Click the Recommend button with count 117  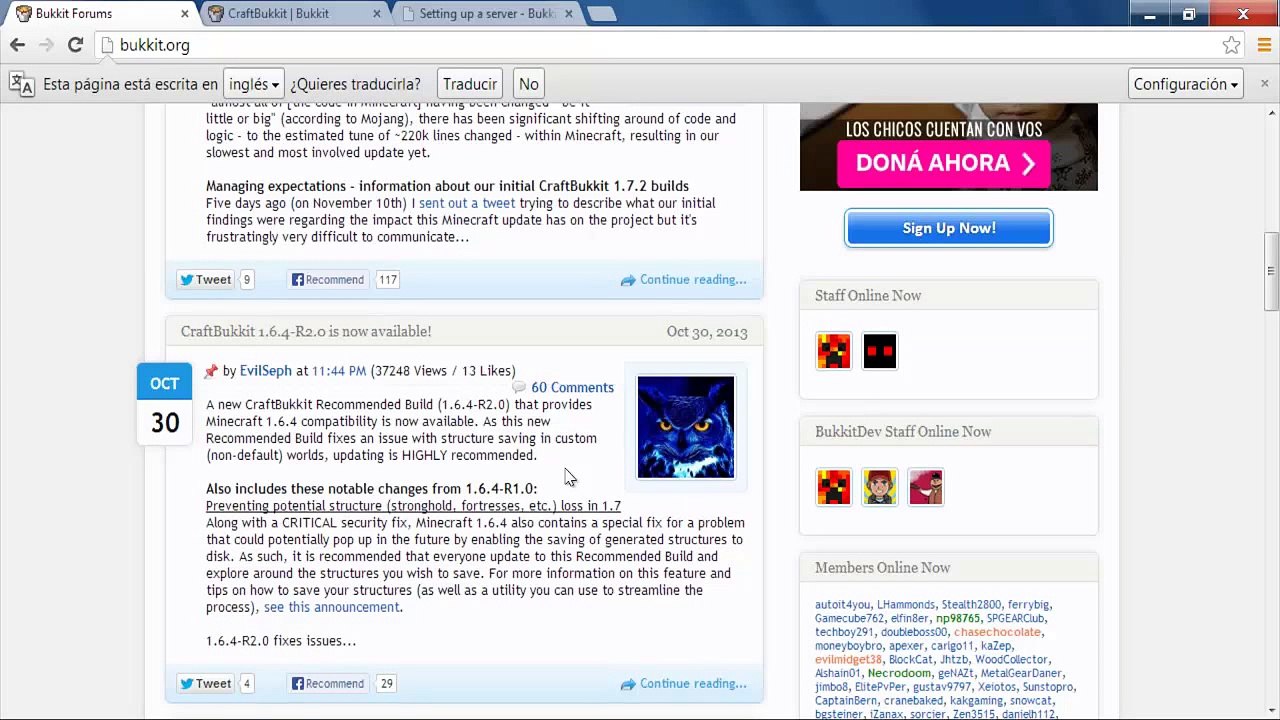click(328, 280)
